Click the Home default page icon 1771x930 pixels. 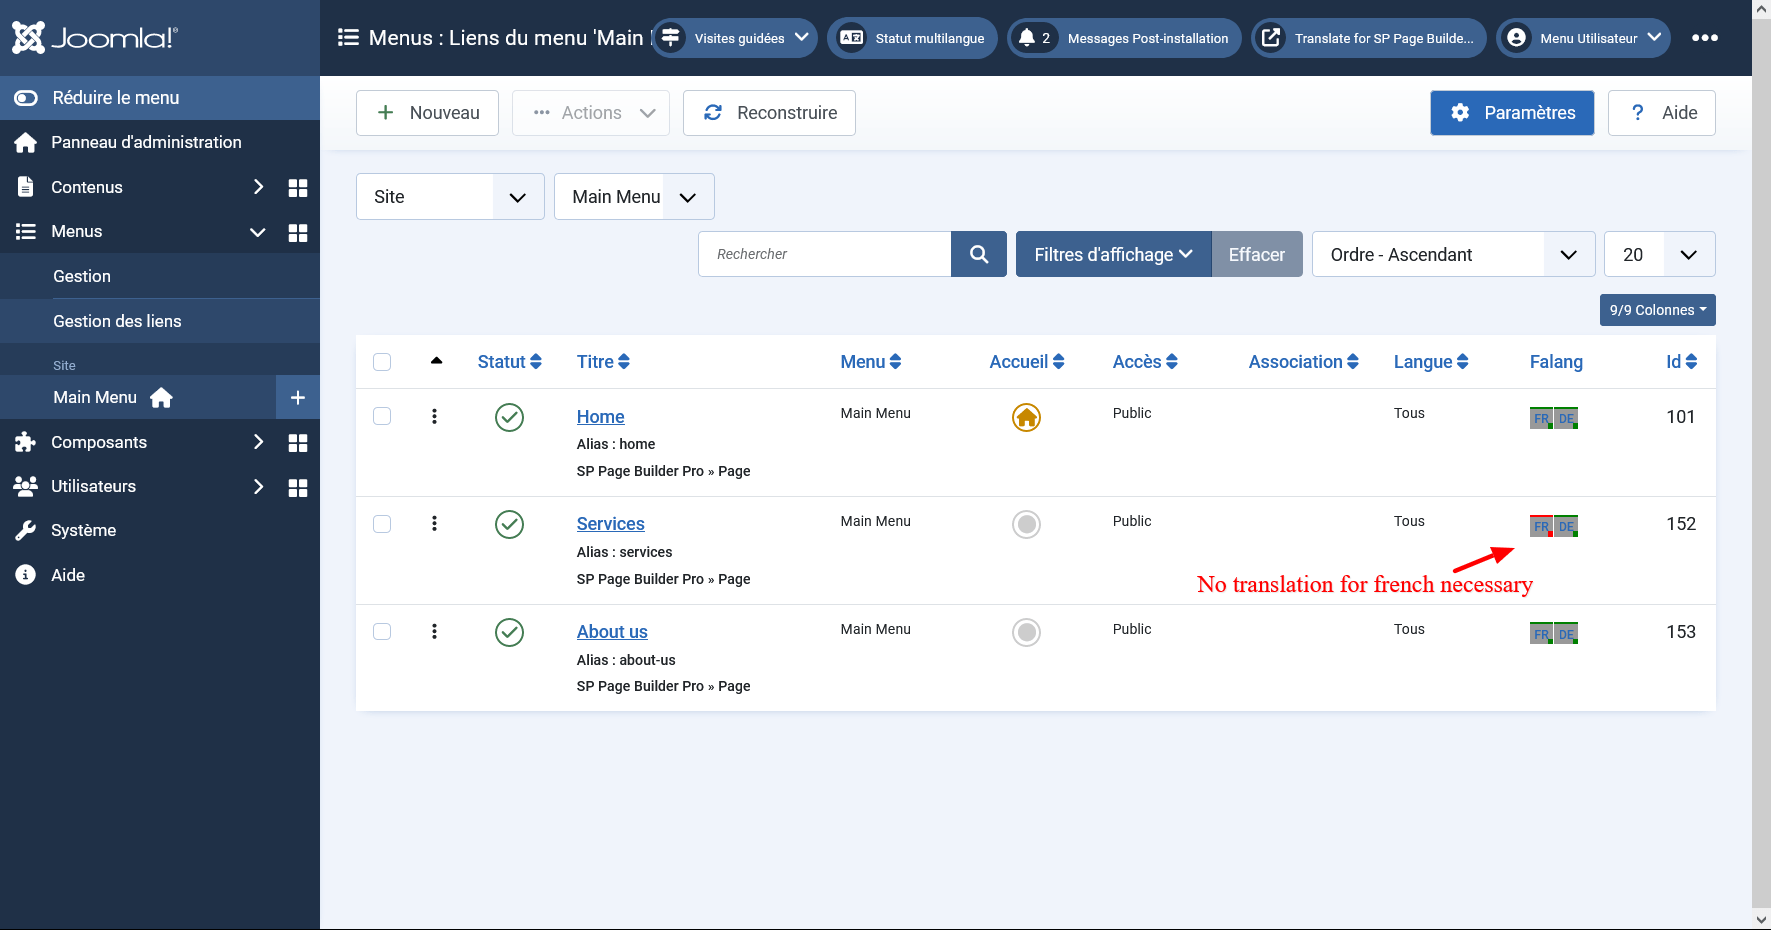click(x=1026, y=417)
